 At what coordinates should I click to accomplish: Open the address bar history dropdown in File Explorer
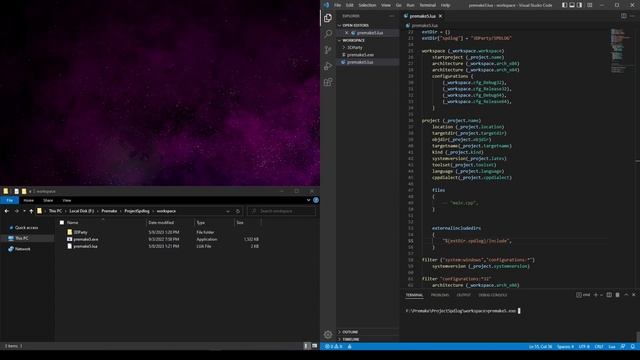(x=228, y=211)
